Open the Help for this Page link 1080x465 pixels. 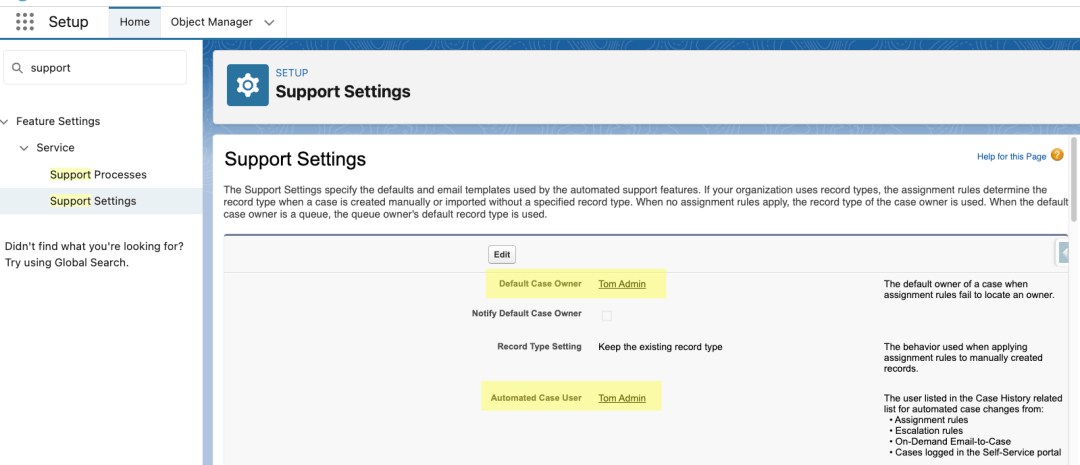(1011, 157)
